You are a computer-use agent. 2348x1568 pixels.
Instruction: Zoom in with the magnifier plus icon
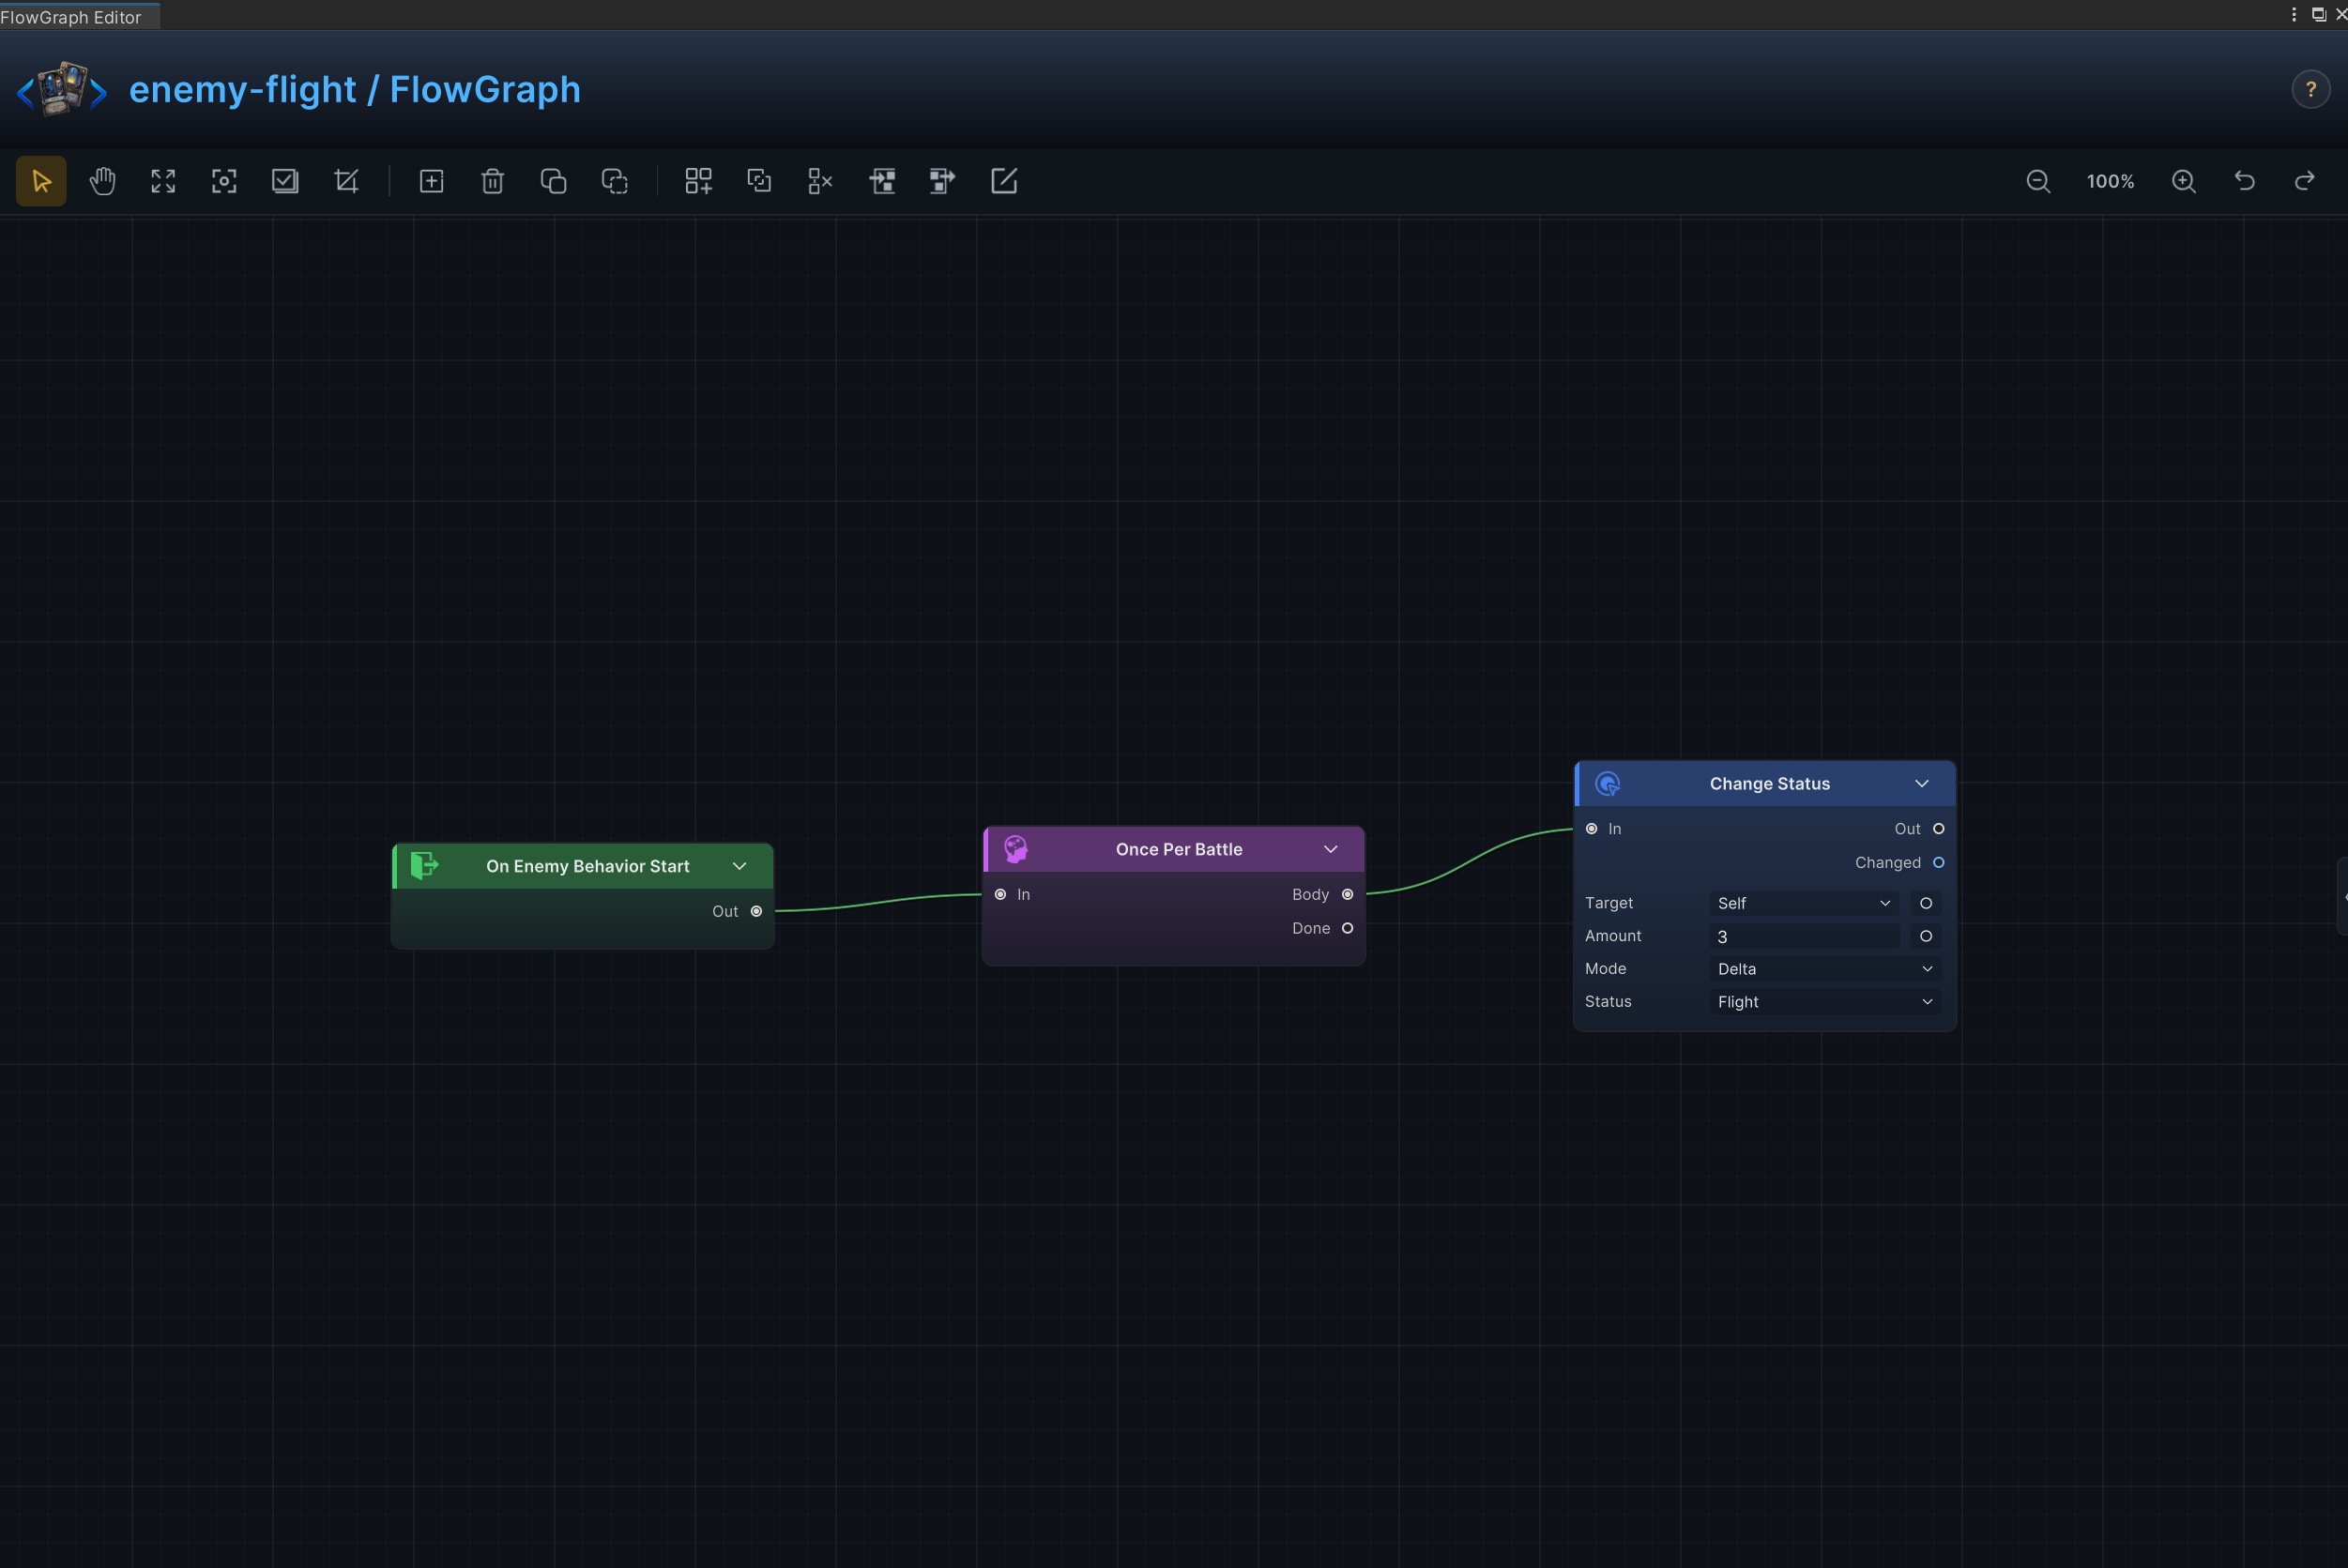[x=2184, y=181]
